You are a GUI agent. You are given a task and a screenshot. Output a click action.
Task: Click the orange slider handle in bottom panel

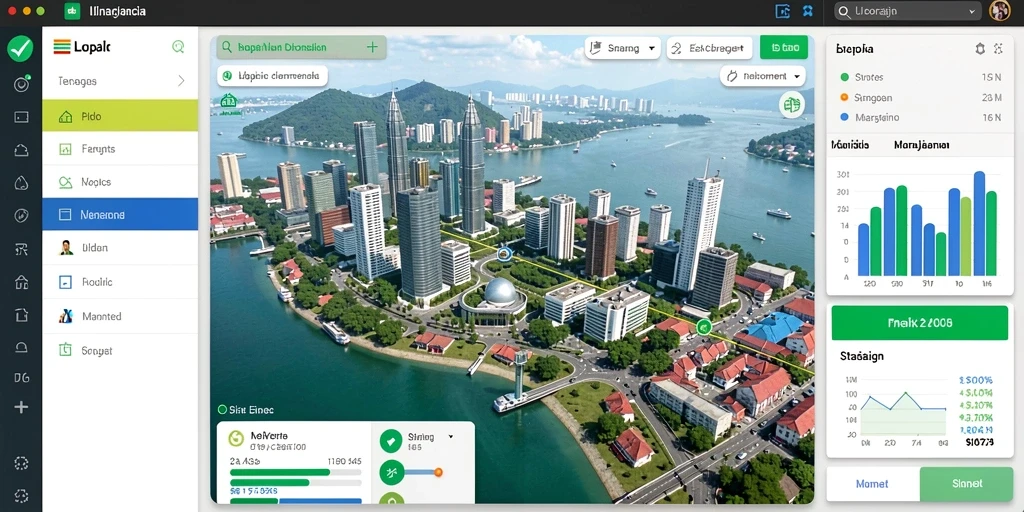coord(438,472)
